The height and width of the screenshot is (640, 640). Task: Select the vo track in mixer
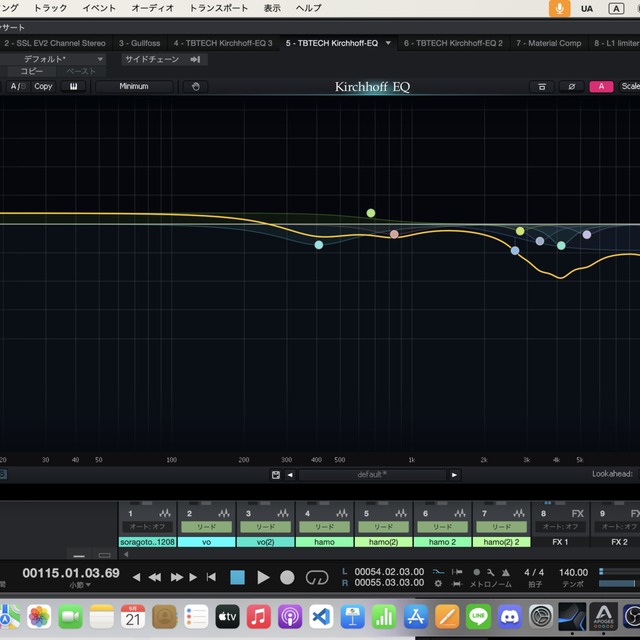207,541
